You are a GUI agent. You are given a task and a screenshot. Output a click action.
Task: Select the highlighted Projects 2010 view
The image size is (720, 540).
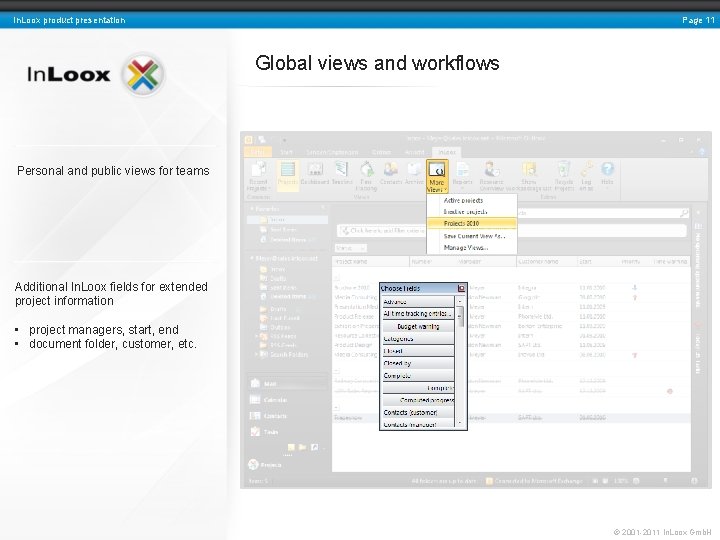click(472, 223)
